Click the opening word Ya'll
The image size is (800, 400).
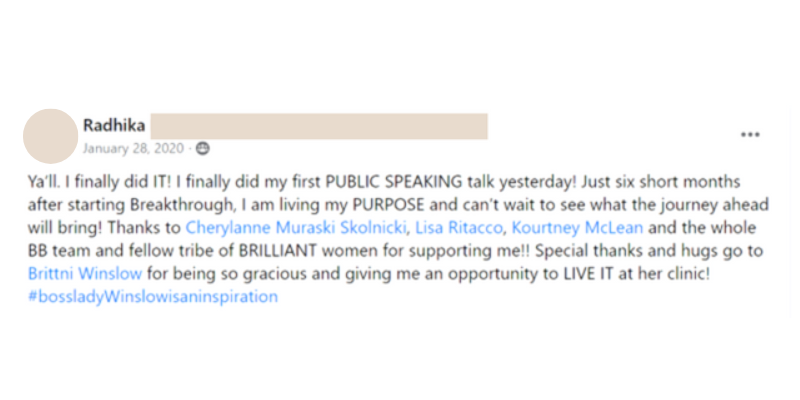42,182
